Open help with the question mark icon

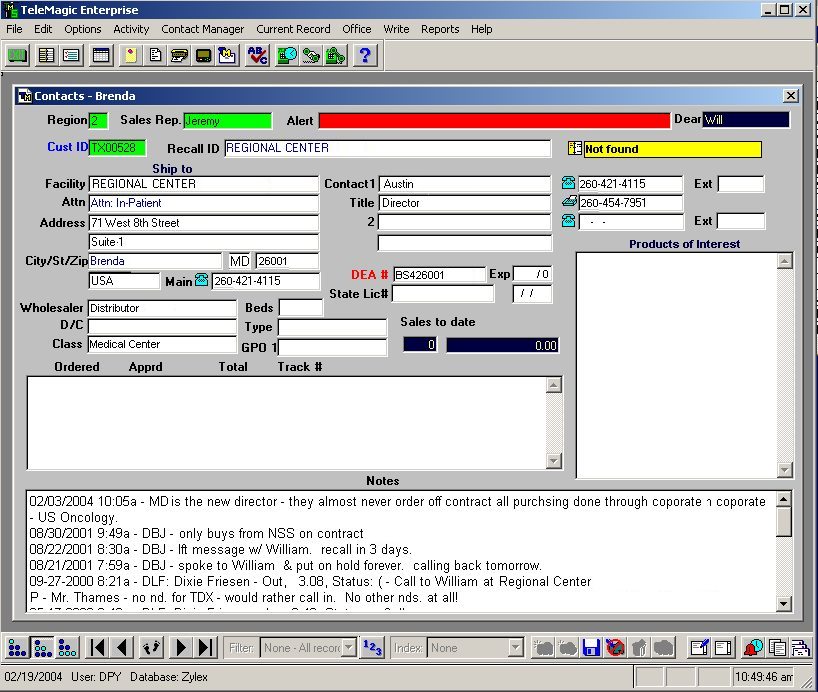pyautogui.click(x=365, y=55)
